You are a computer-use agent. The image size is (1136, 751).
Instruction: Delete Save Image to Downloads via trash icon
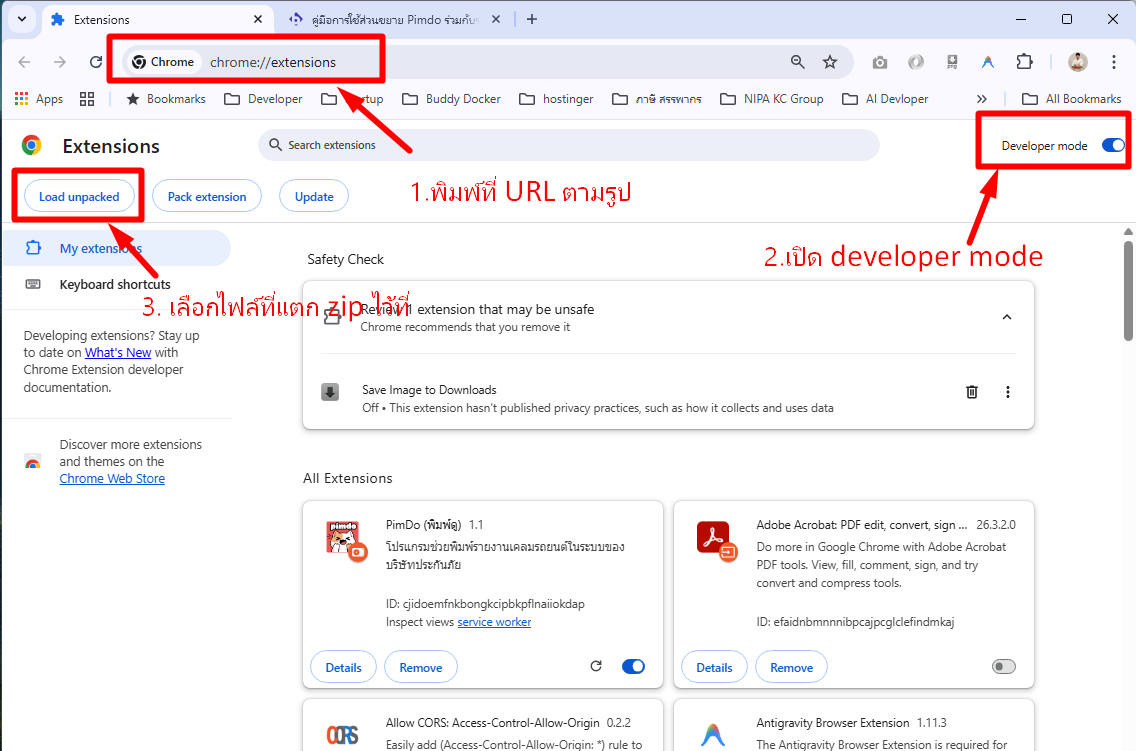(971, 392)
